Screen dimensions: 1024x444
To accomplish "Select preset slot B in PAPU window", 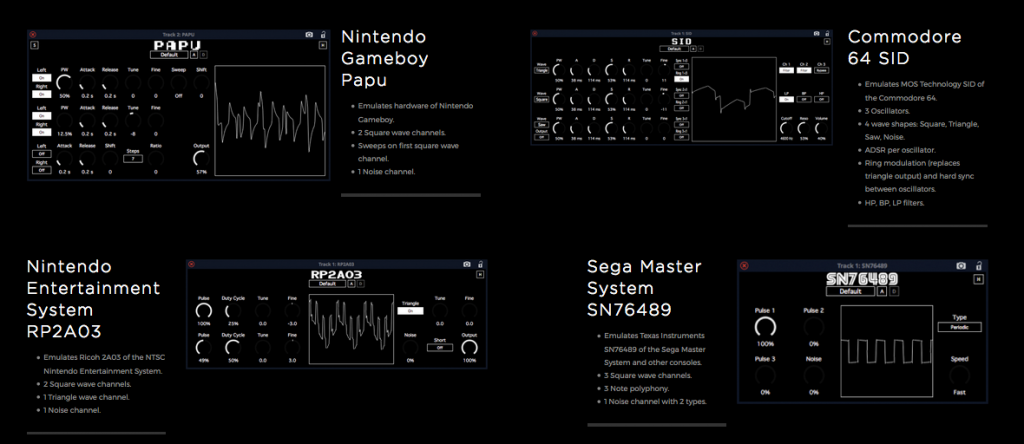I will point(203,55).
